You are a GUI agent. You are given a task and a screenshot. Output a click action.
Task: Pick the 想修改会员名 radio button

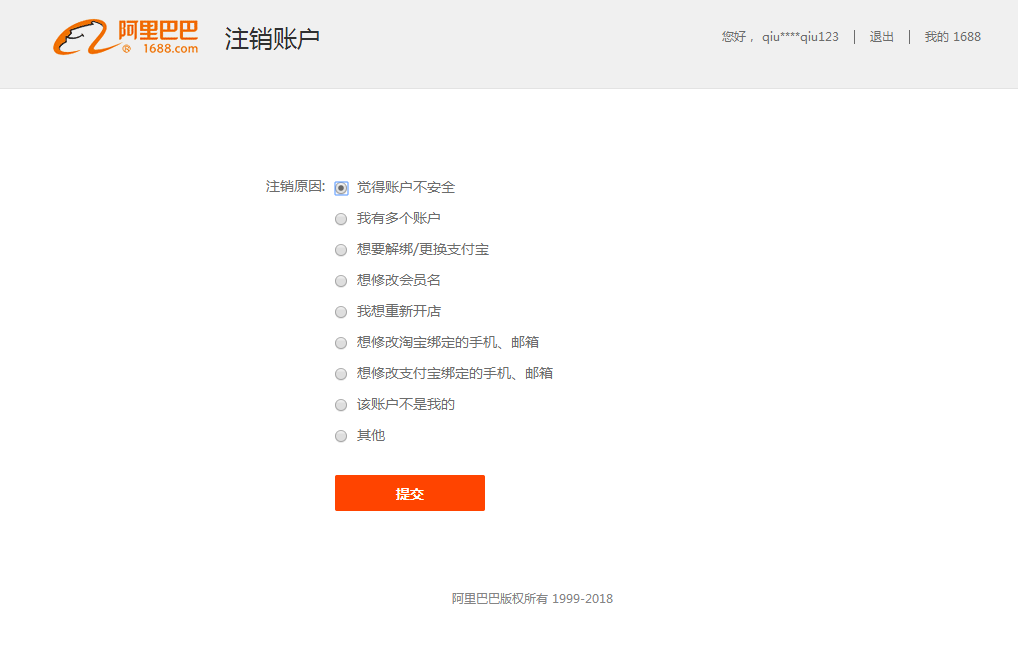(x=341, y=281)
